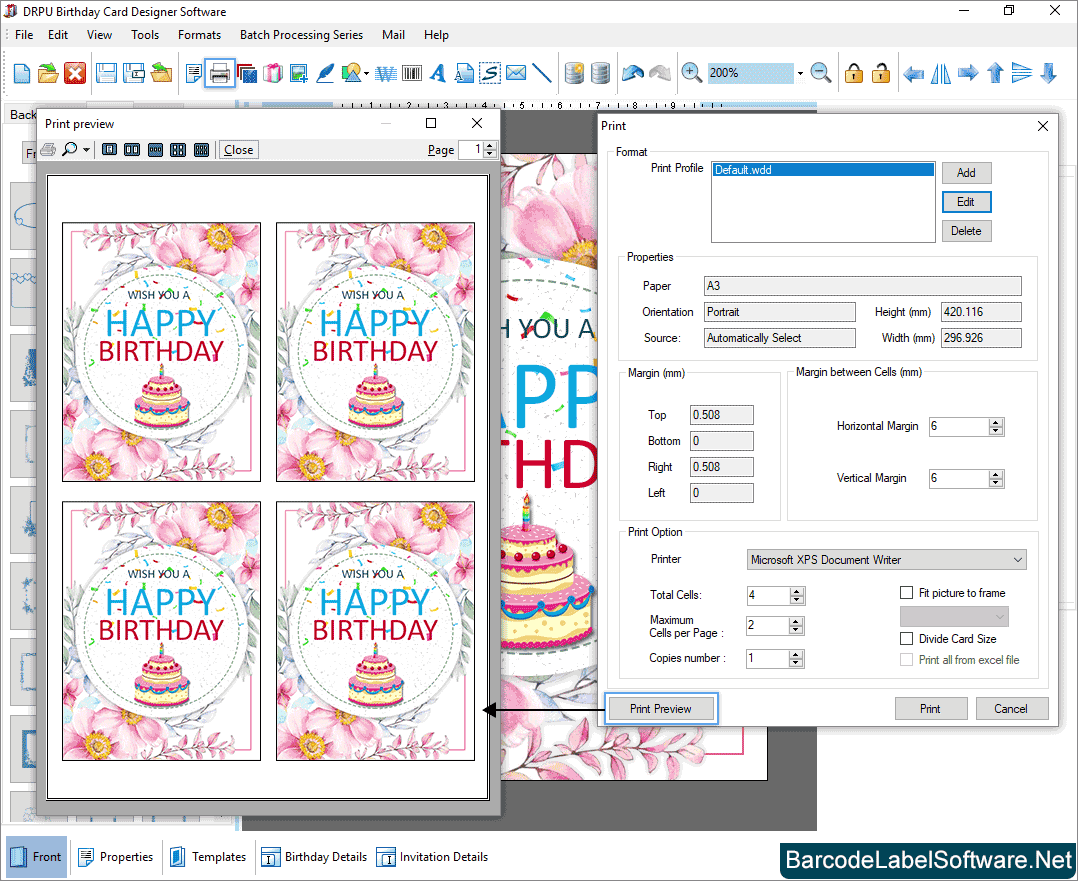Click the zoom in magnifier icon
Image resolution: width=1078 pixels, height=881 pixels.
691,73
